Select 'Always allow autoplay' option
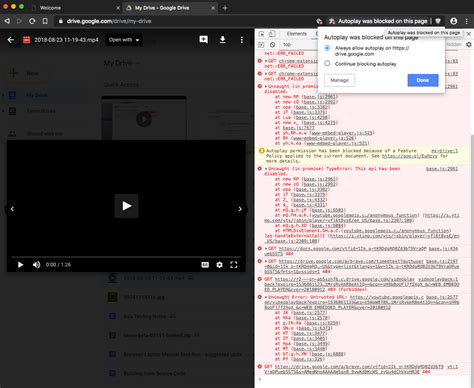Viewport: 474px width, 388px height. (x=327, y=48)
